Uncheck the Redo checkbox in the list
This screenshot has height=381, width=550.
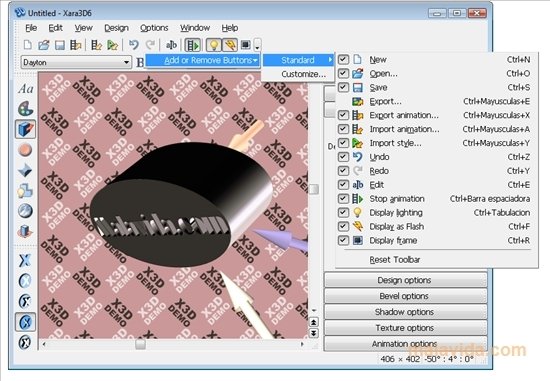click(x=343, y=171)
